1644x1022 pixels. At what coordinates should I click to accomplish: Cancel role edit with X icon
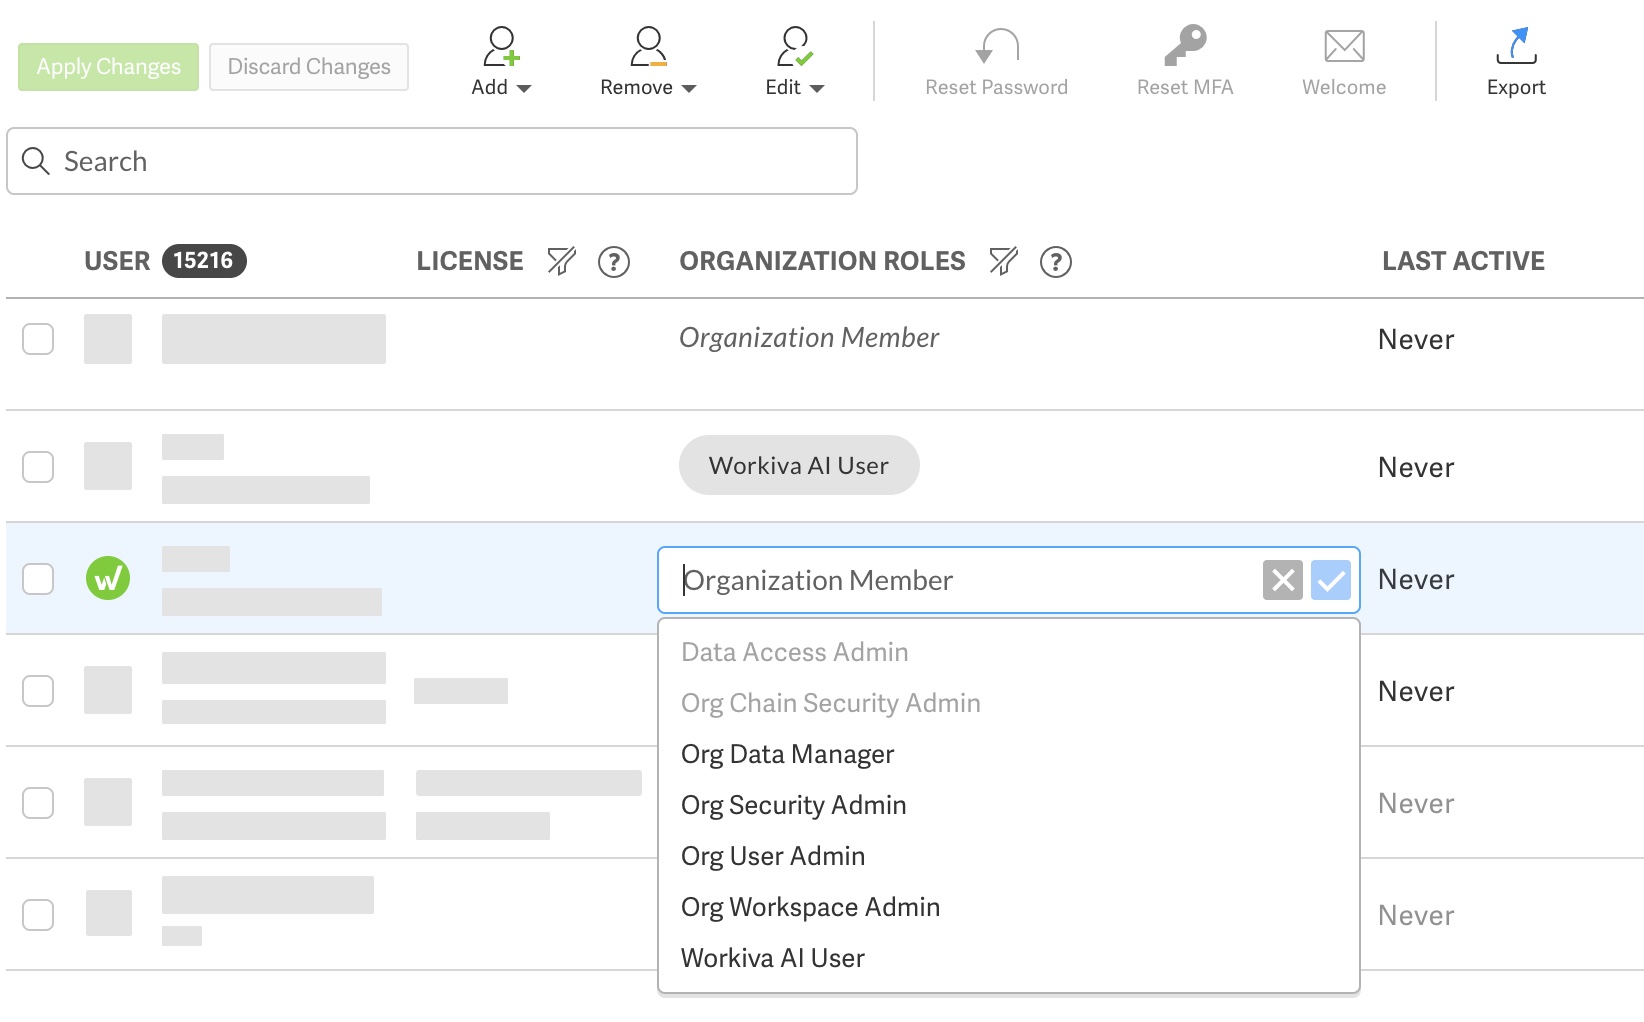pyautogui.click(x=1283, y=580)
